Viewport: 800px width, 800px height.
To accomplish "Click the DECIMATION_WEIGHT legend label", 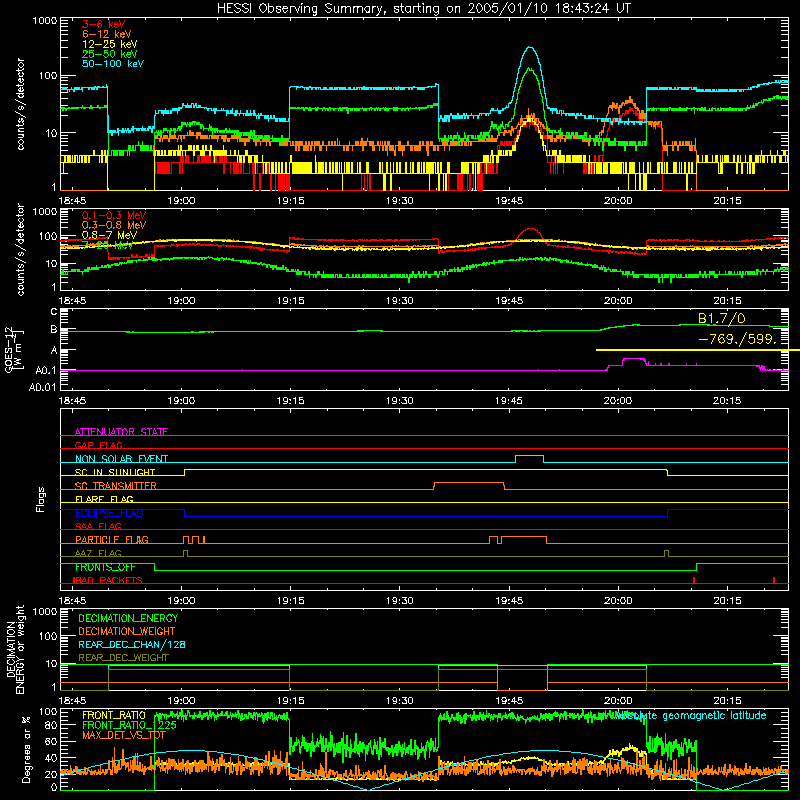I will tap(127, 632).
